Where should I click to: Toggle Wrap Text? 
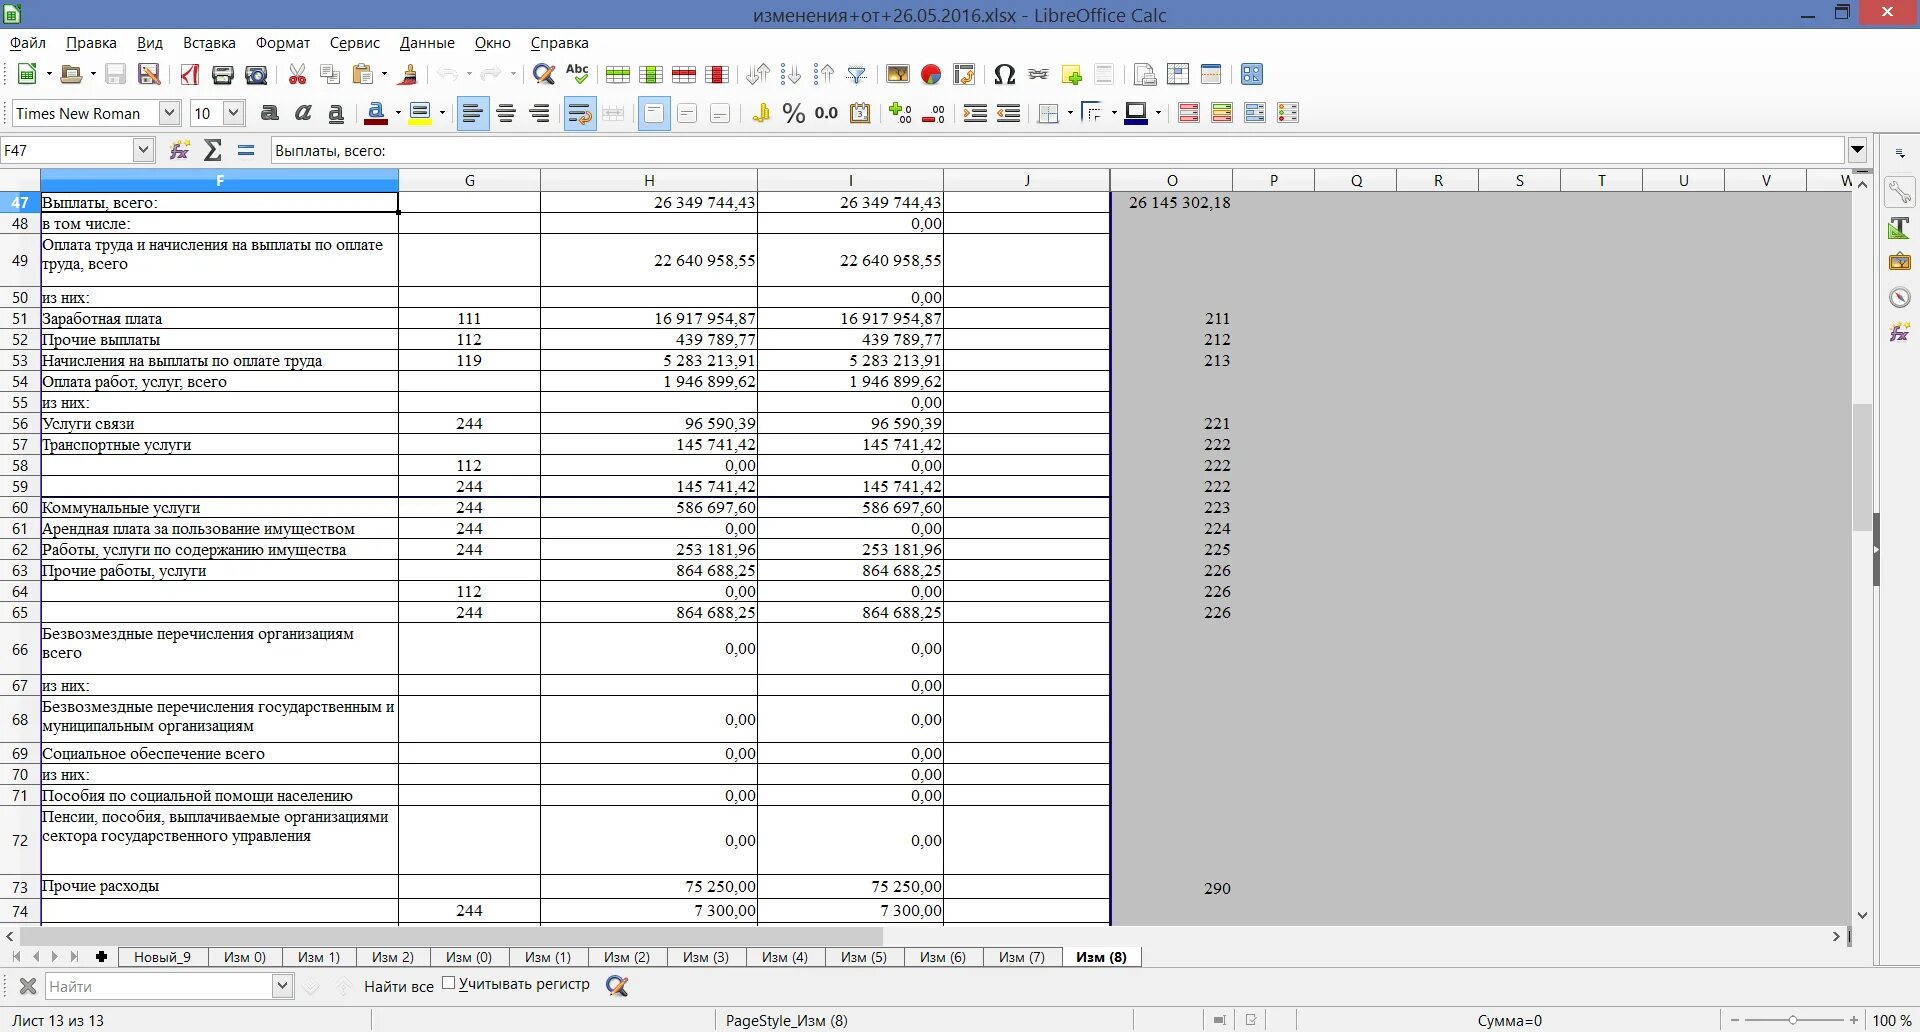[x=580, y=113]
